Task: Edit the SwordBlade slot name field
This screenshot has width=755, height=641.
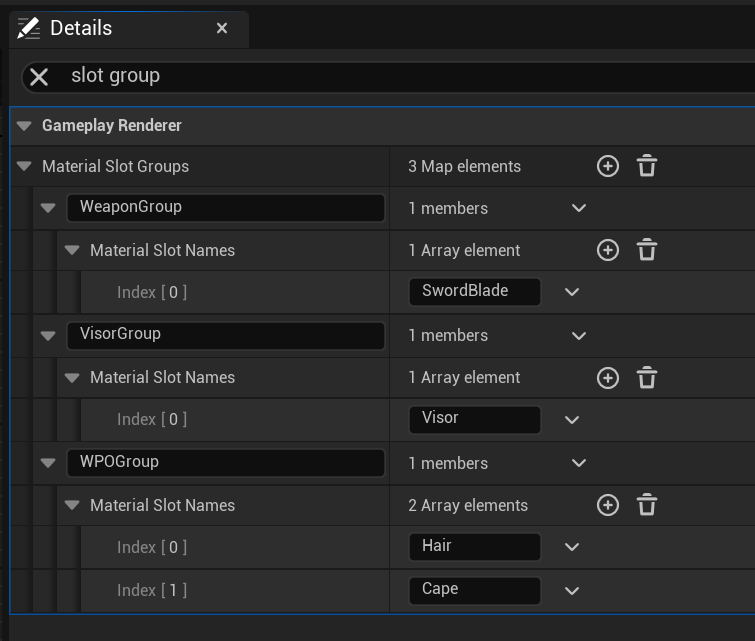Action: click(475, 291)
